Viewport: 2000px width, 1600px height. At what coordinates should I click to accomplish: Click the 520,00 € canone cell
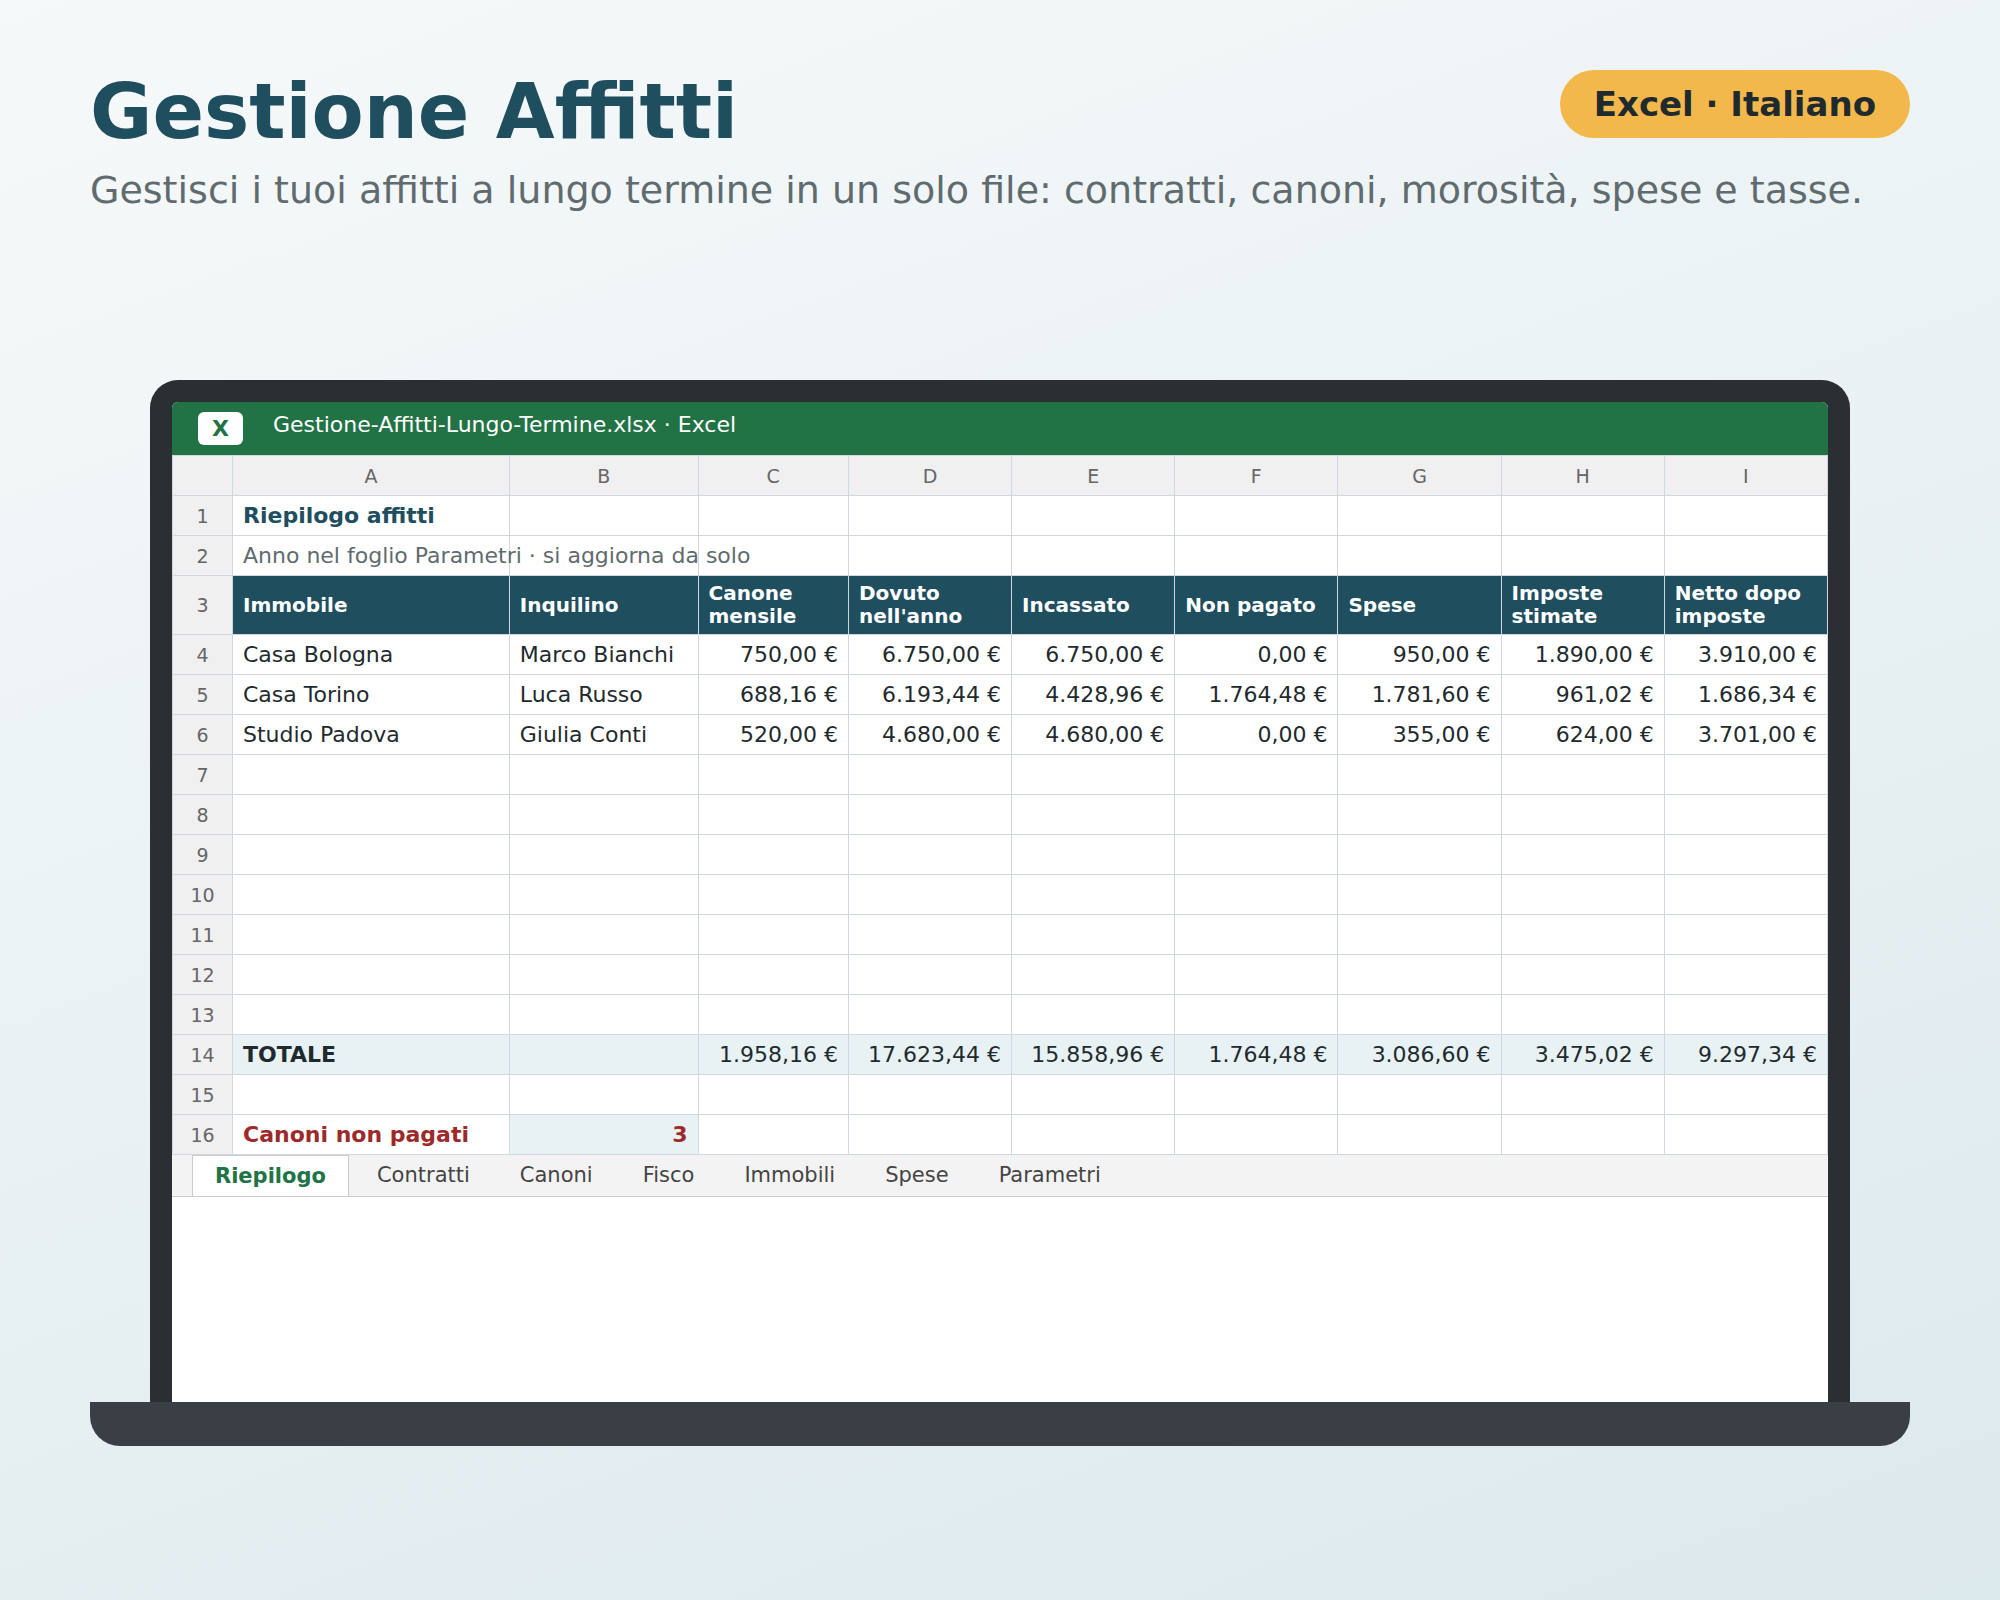pyautogui.click(x=773, y=735)
